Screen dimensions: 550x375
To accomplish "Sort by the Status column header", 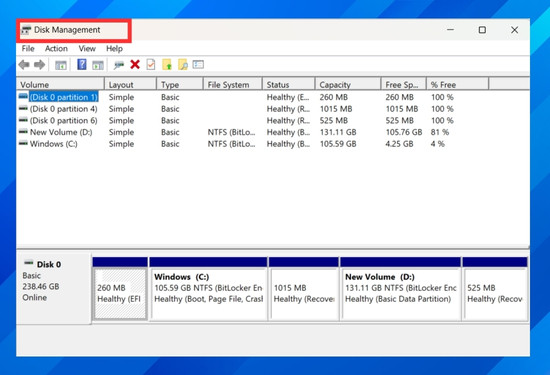I will [x=289, y=85].
